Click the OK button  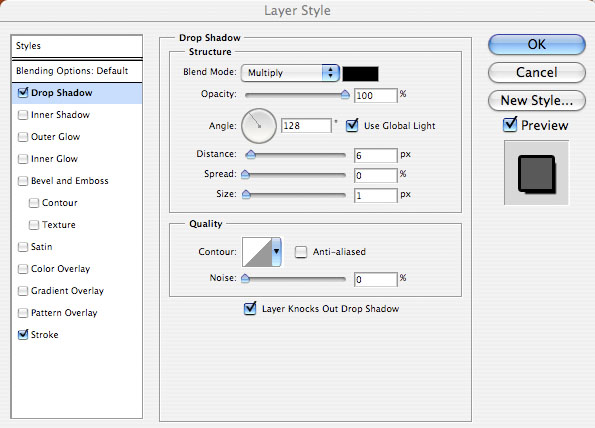coord(537,44)
